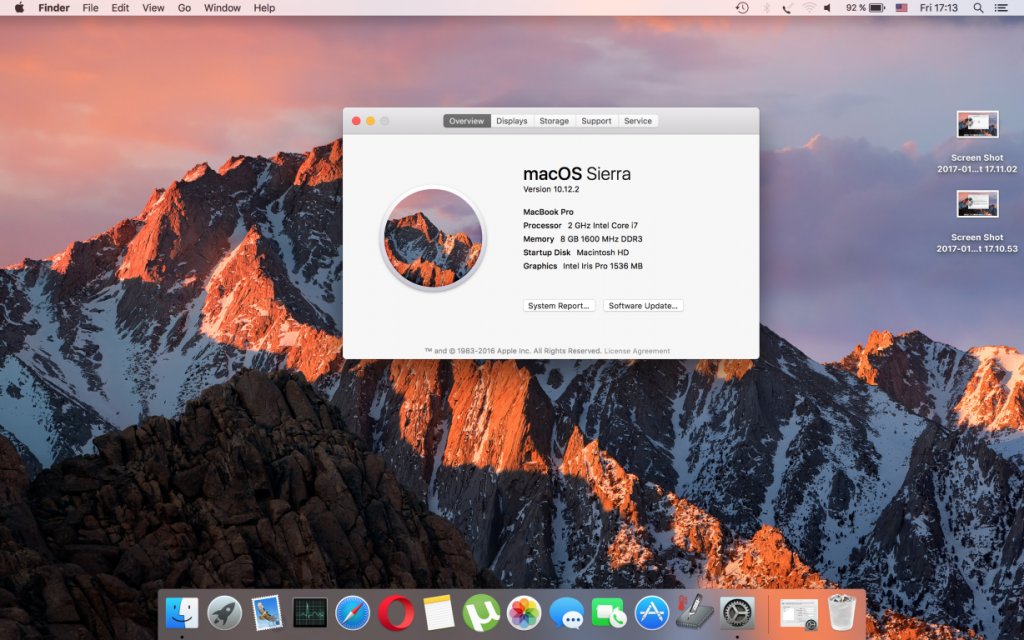The height and width of the screenshot is (640, 1024).
Task: Open the Opera browser in dock
Action: [396, 612]
